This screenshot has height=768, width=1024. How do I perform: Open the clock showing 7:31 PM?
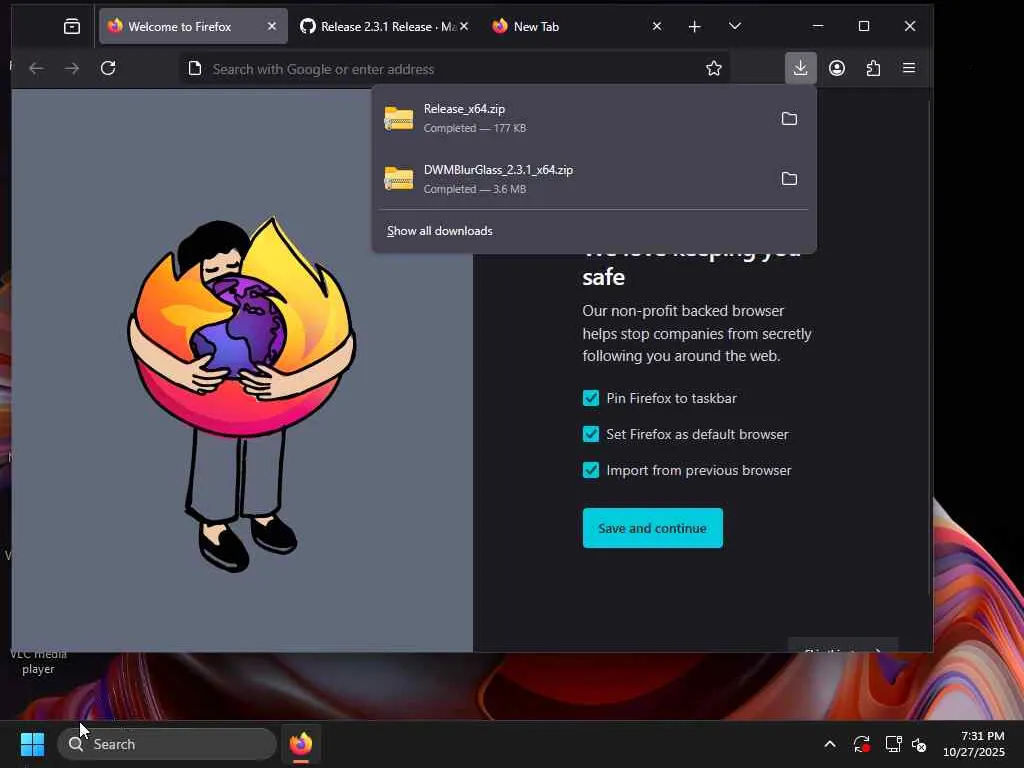tap(974, 744)
